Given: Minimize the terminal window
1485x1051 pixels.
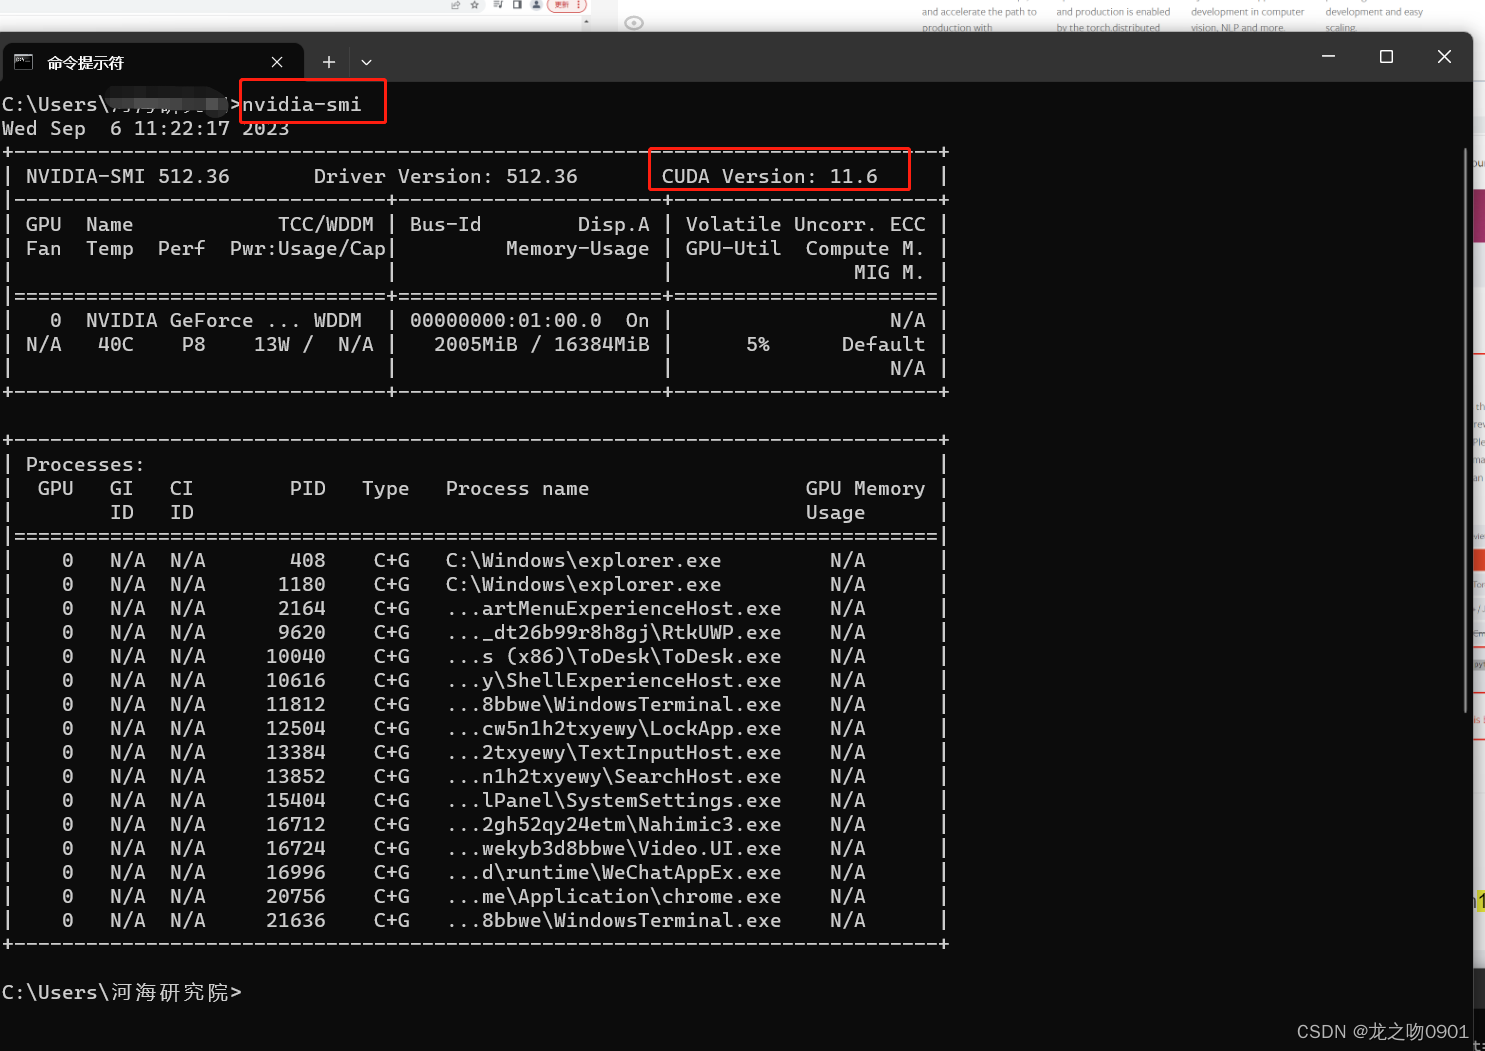Looking at the screenshot, I should point(1328,57).
